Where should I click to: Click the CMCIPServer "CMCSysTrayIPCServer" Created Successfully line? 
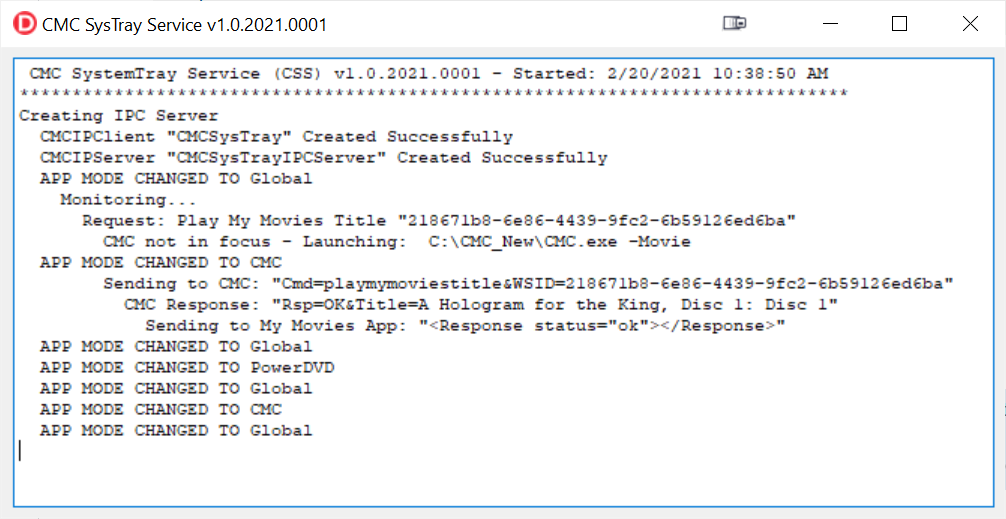click(323, 158)
